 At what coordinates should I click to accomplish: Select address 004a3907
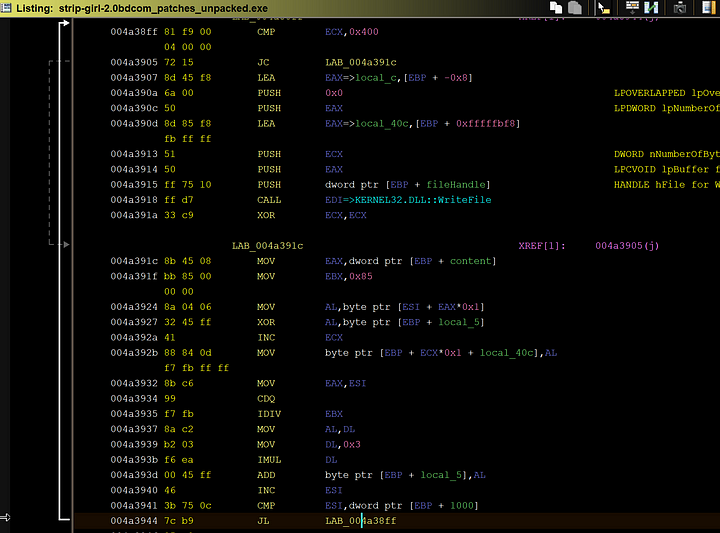click(134, 78)
